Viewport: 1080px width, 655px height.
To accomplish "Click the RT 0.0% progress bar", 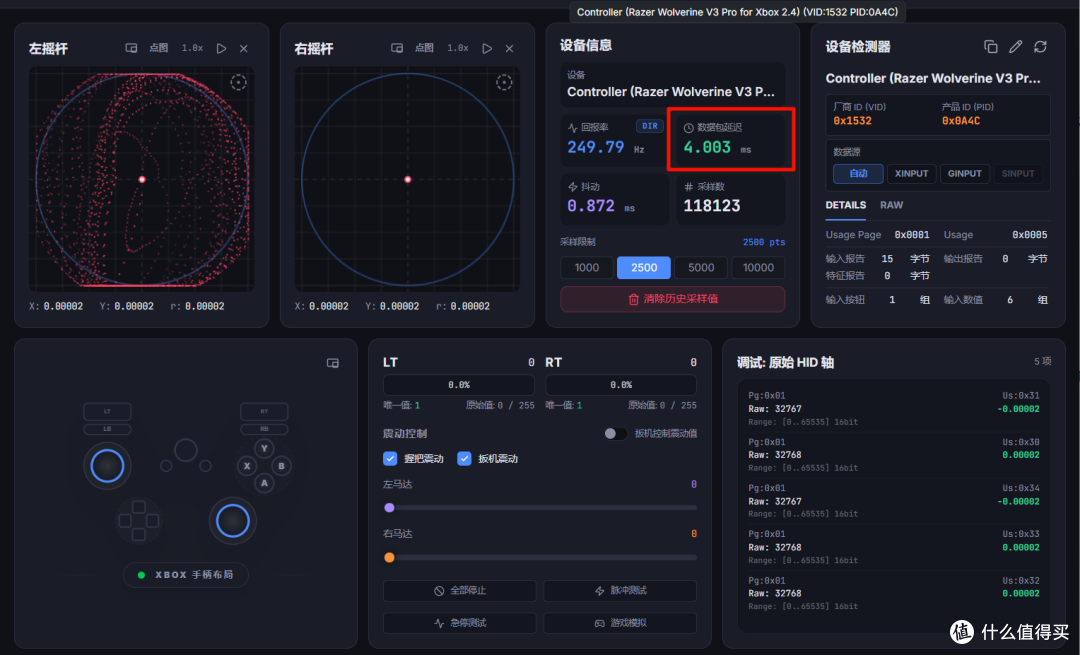I will (x=621, y=384).
